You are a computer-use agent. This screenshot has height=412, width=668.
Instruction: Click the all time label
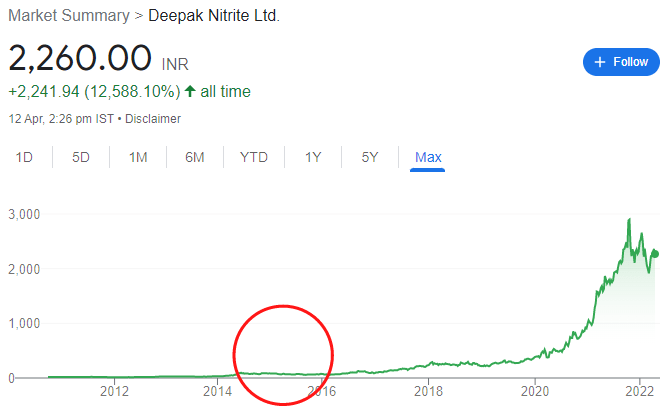coord(225,92)
